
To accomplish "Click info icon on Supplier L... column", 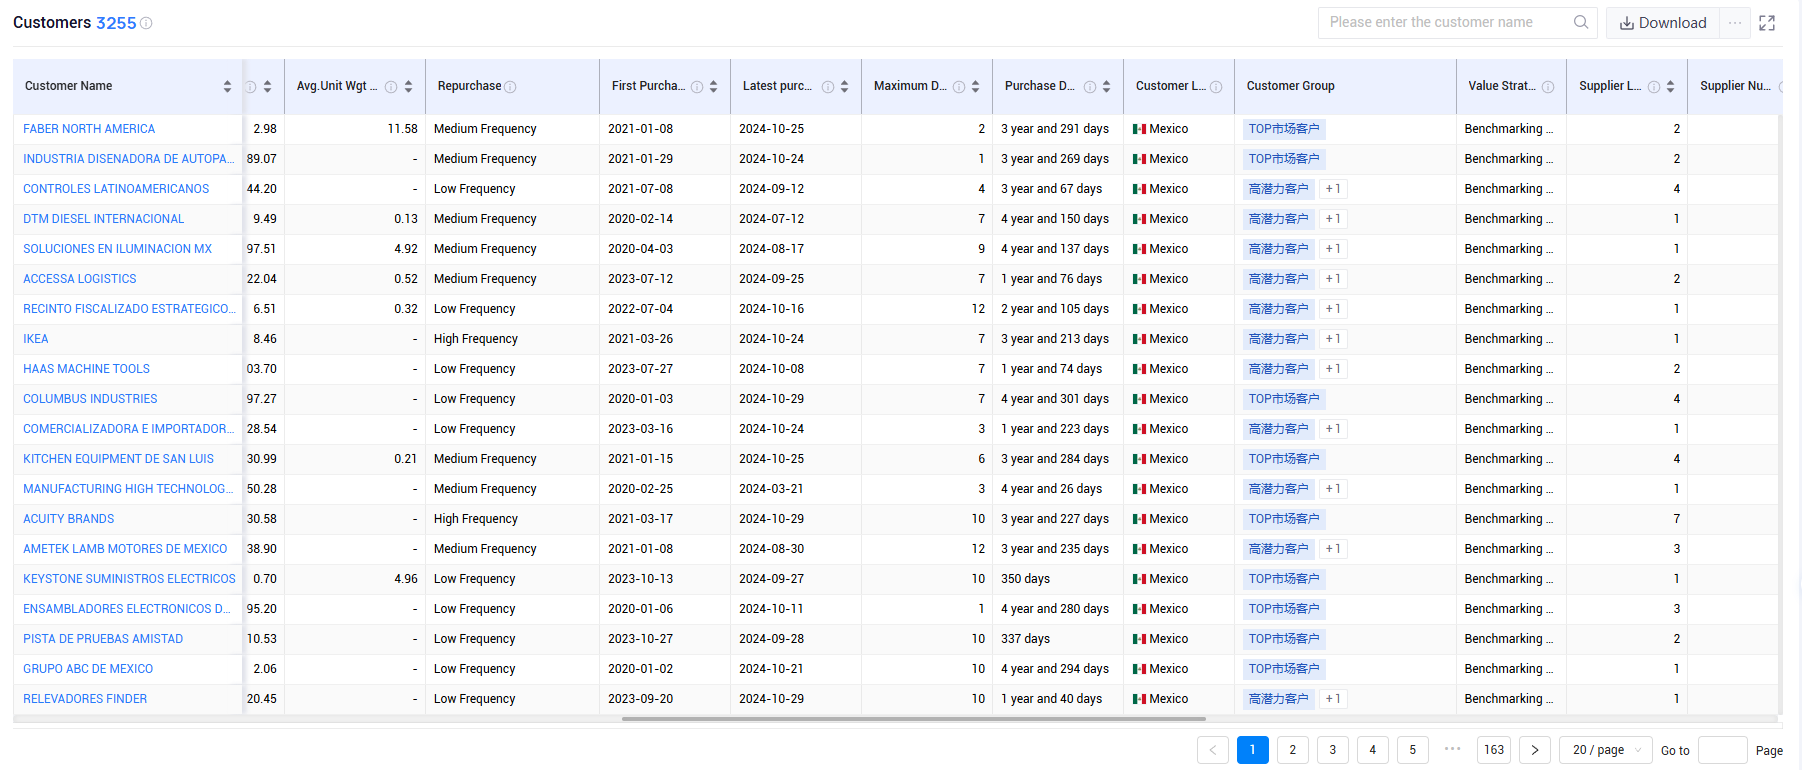I will [1654, 87].
